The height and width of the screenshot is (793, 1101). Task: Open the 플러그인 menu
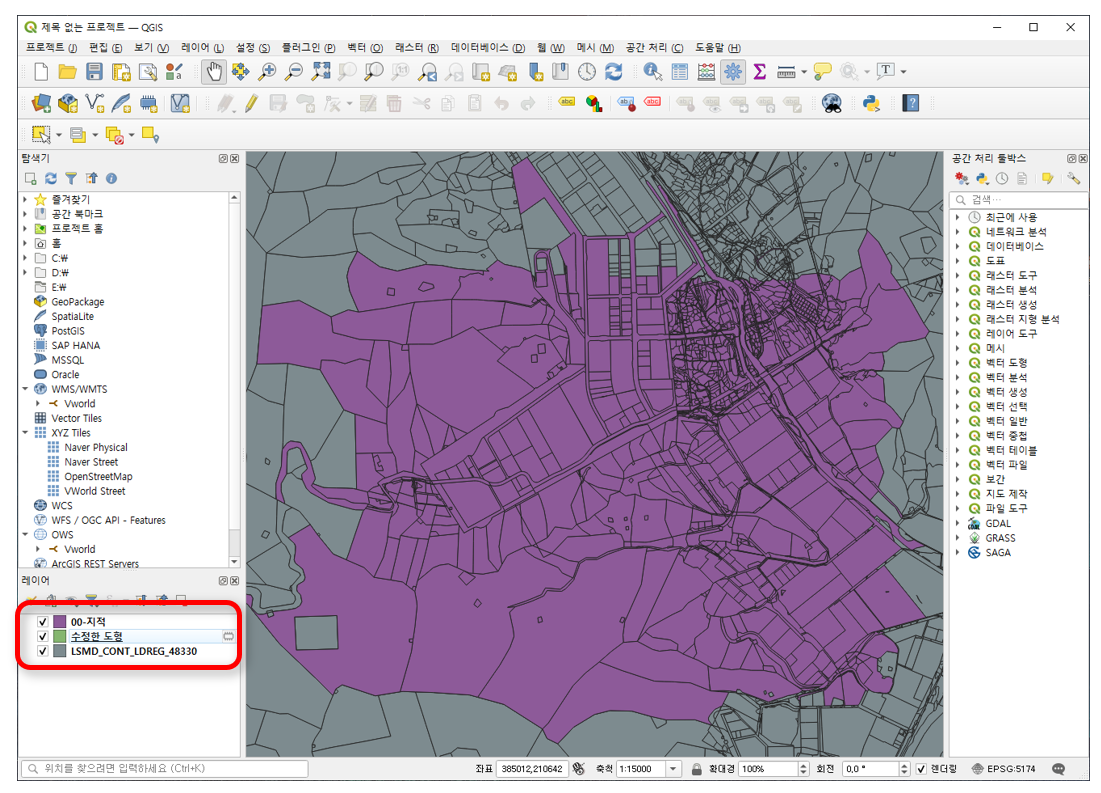[308, 47]
